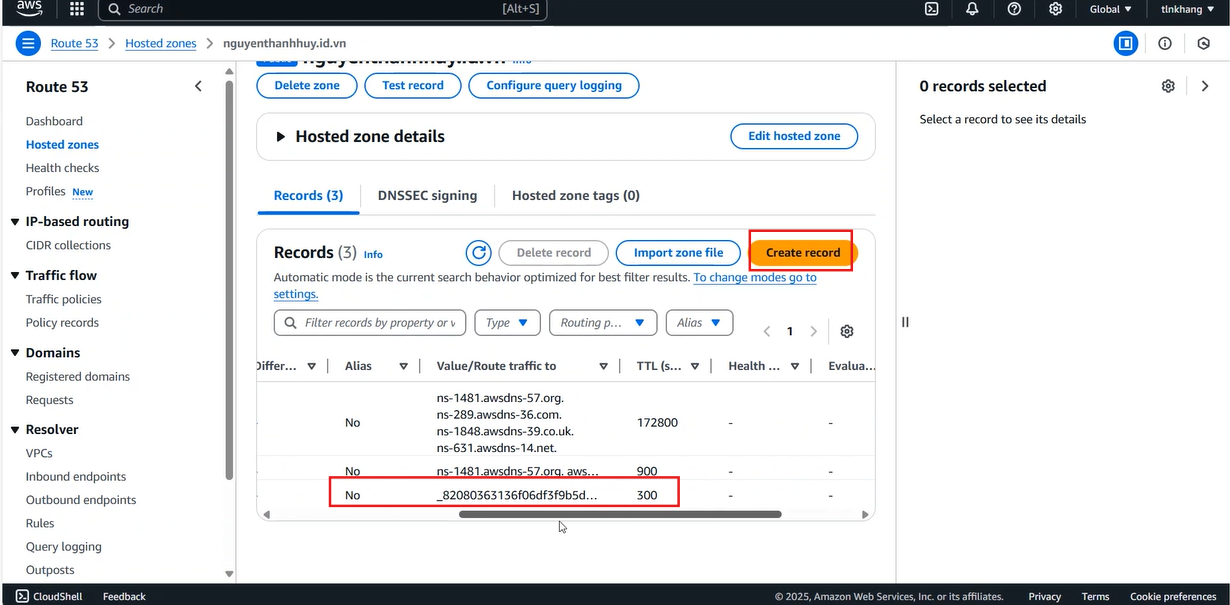Sort by the TTL column arrow

(694, 366)
